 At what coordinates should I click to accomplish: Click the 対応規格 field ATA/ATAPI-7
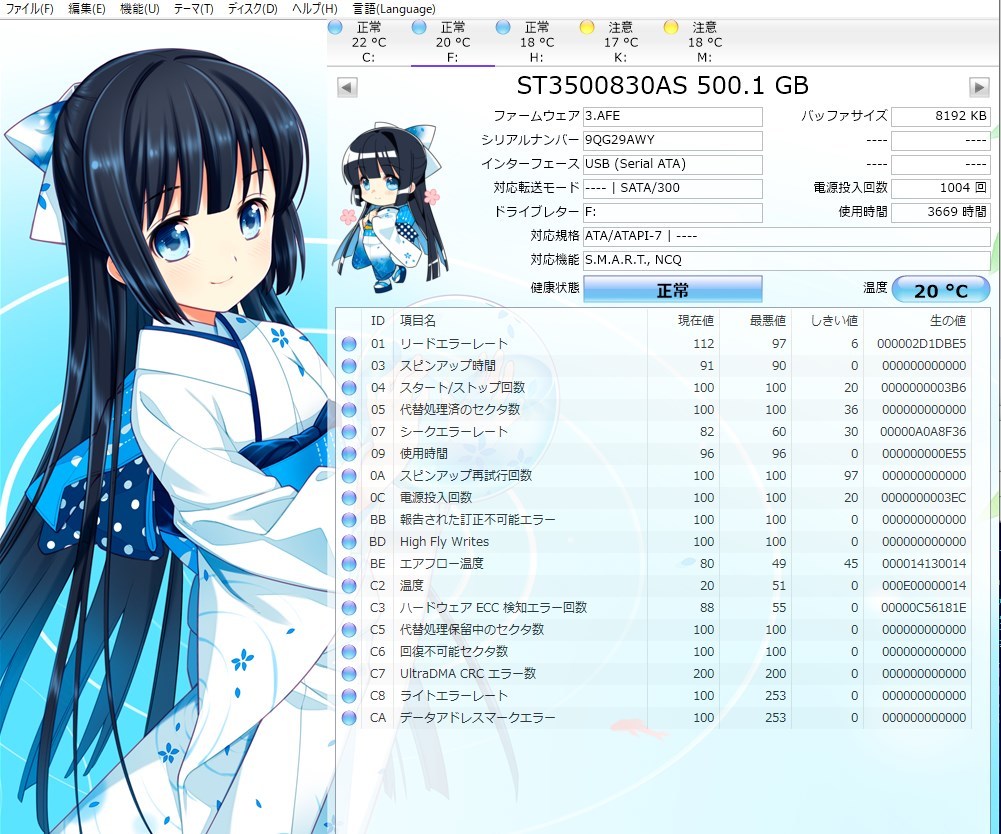(786, 236)
